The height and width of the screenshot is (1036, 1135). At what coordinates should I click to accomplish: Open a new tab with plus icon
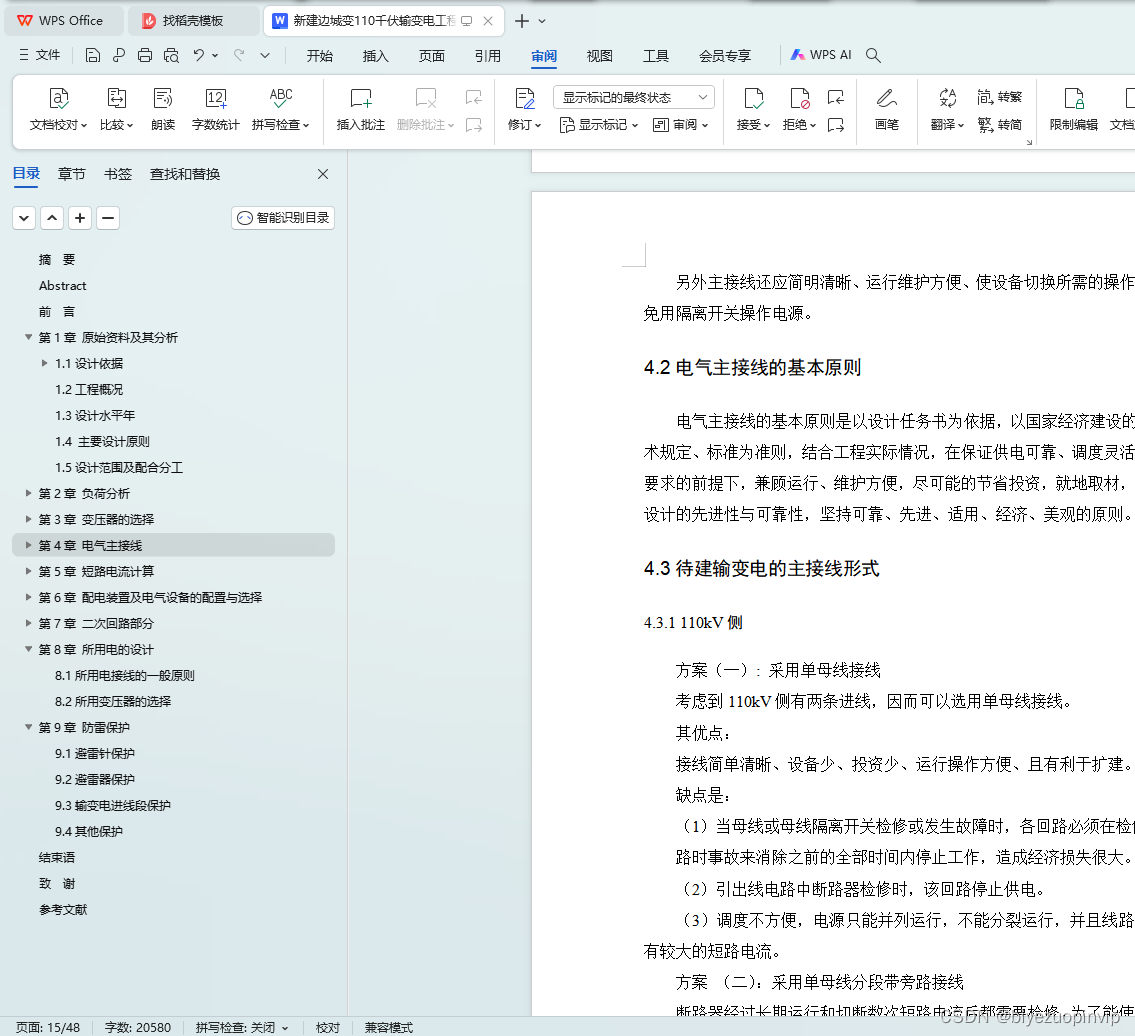(521, 21)
